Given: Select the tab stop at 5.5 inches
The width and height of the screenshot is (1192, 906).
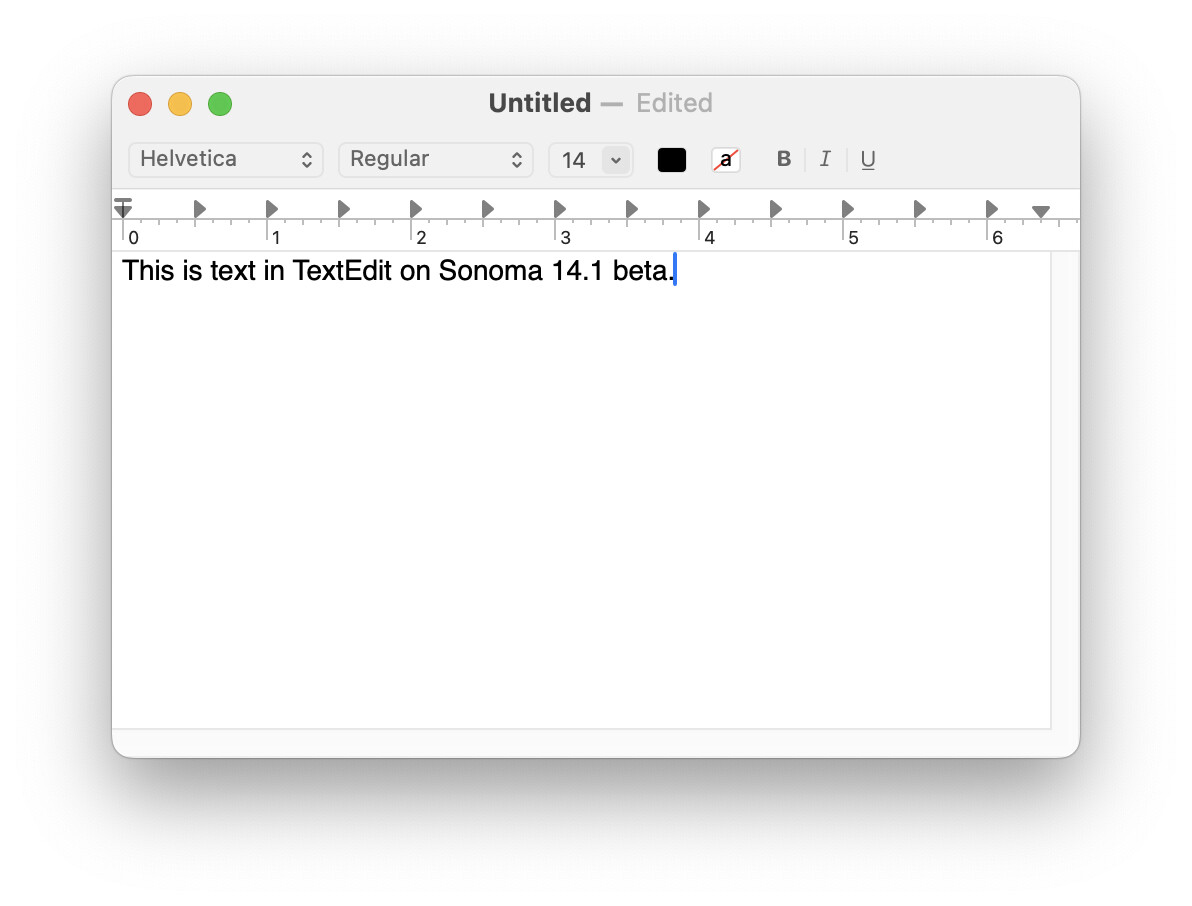Looking at the screenshot, I should point(919,209).
